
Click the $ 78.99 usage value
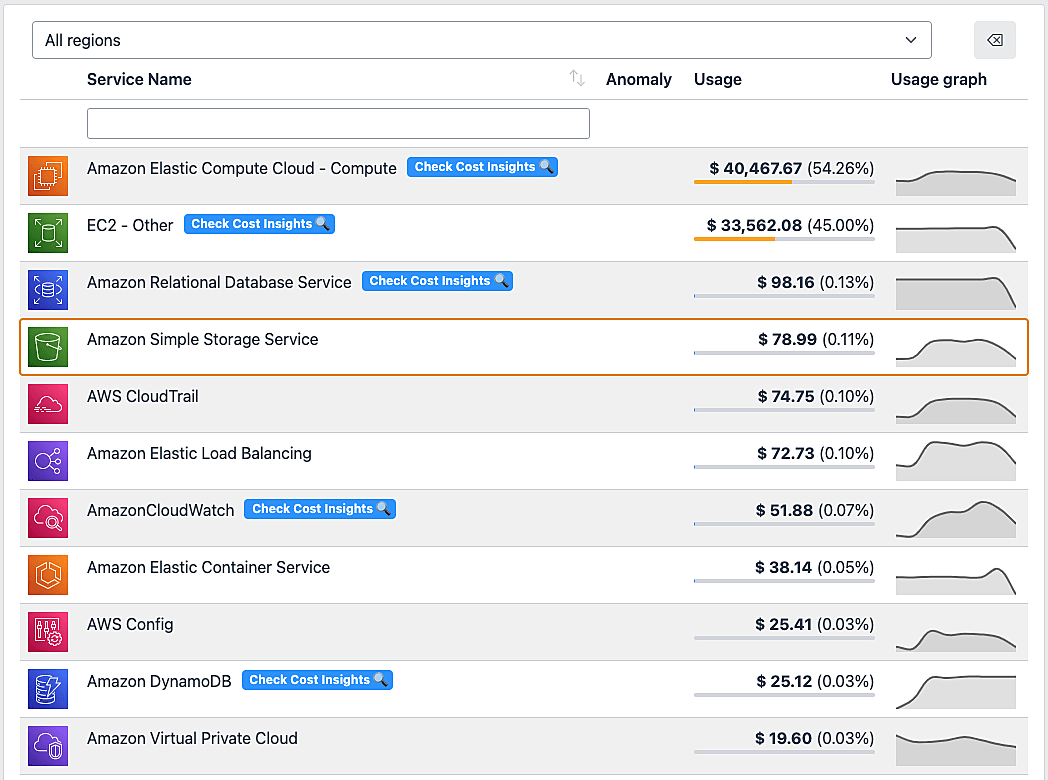[x=787, y=340]
